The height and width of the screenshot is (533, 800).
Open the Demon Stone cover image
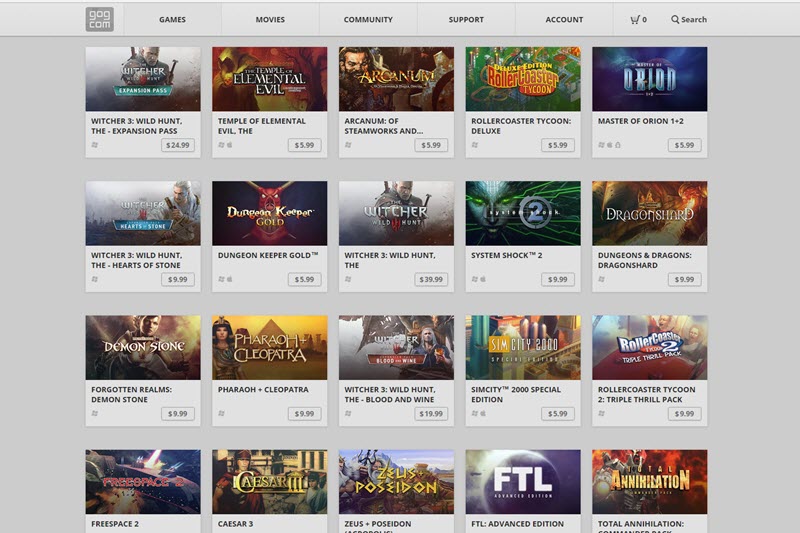tap(143, 347)
